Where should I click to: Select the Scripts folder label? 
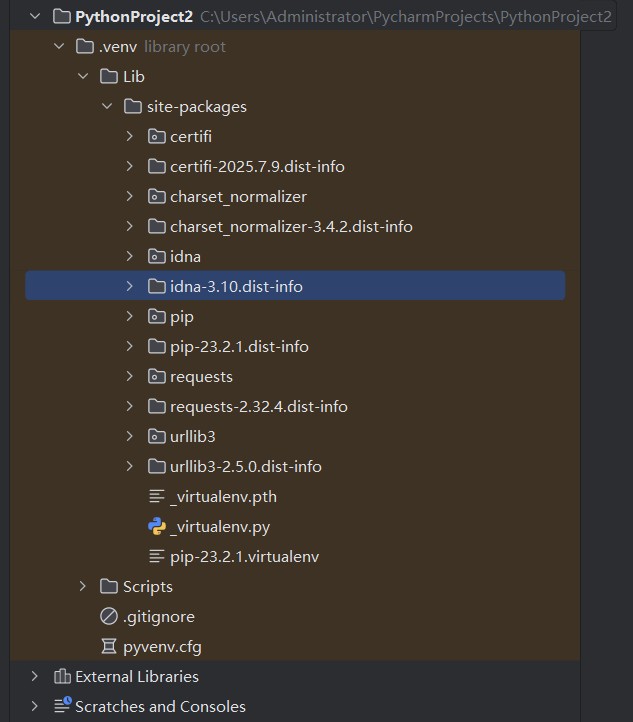point(148,587)
